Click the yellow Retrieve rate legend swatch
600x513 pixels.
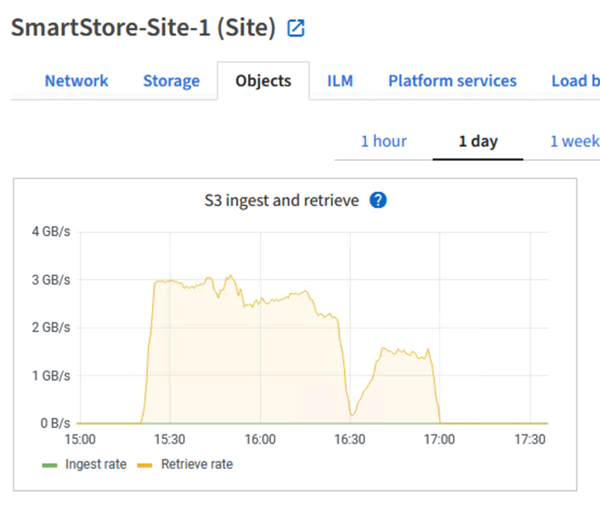(144, 464)
